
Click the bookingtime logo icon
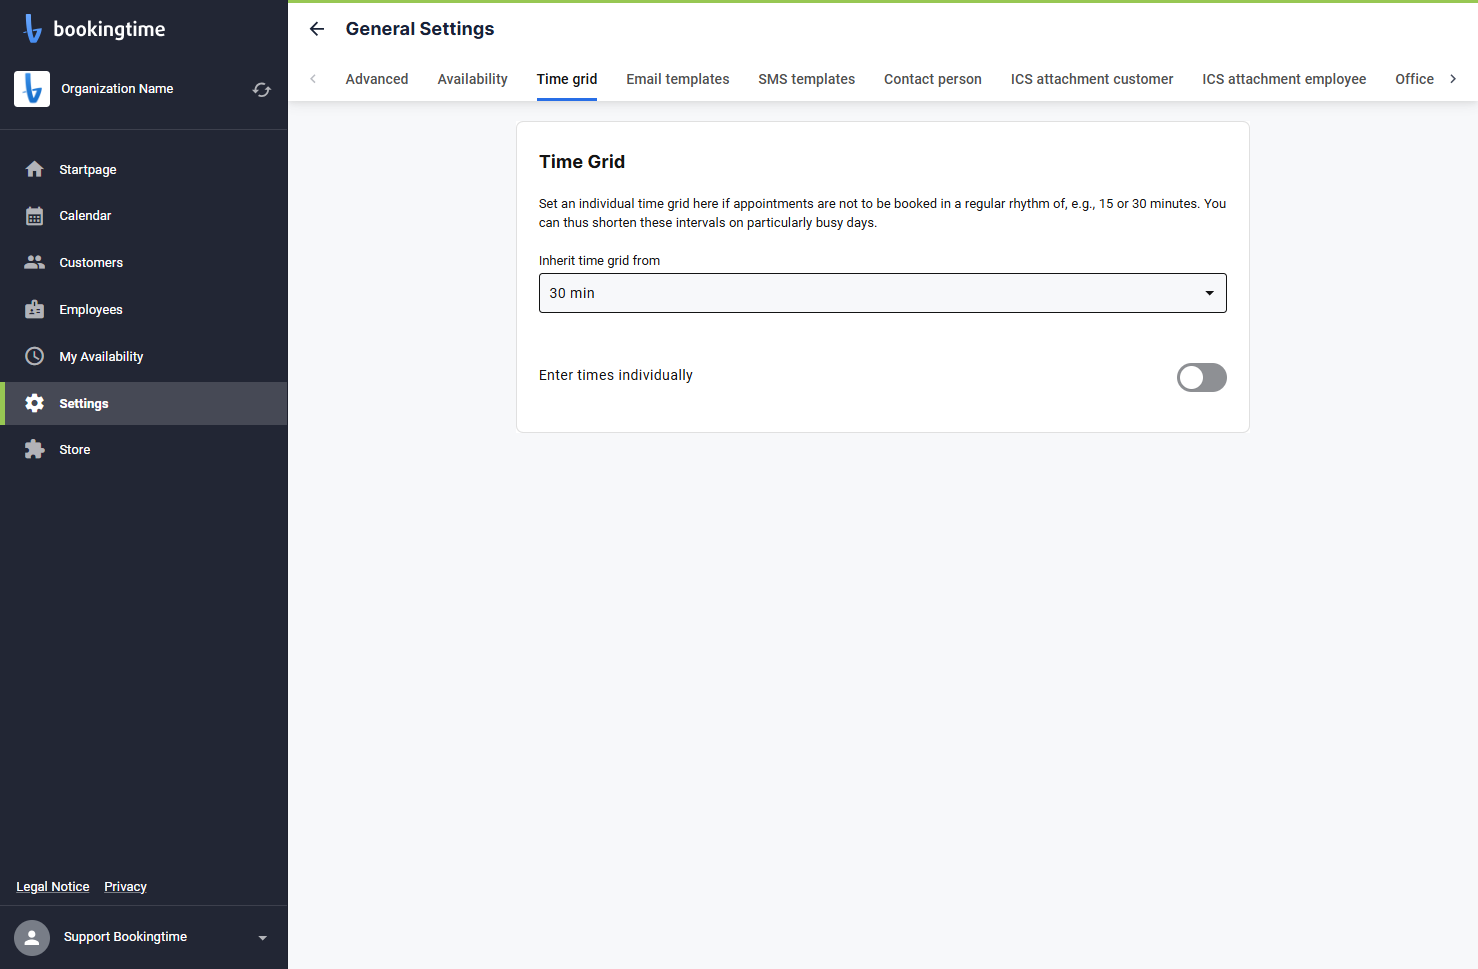coord(33,29)
